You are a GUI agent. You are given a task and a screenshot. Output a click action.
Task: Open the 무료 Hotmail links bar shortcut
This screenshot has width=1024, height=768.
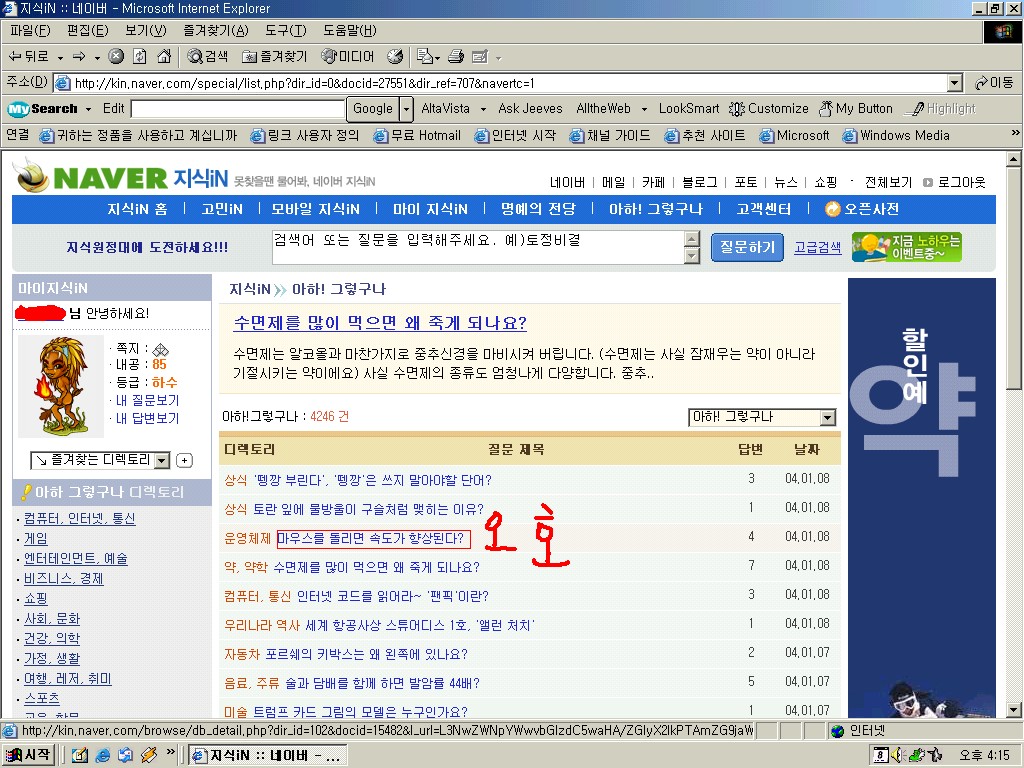(417, 135)
